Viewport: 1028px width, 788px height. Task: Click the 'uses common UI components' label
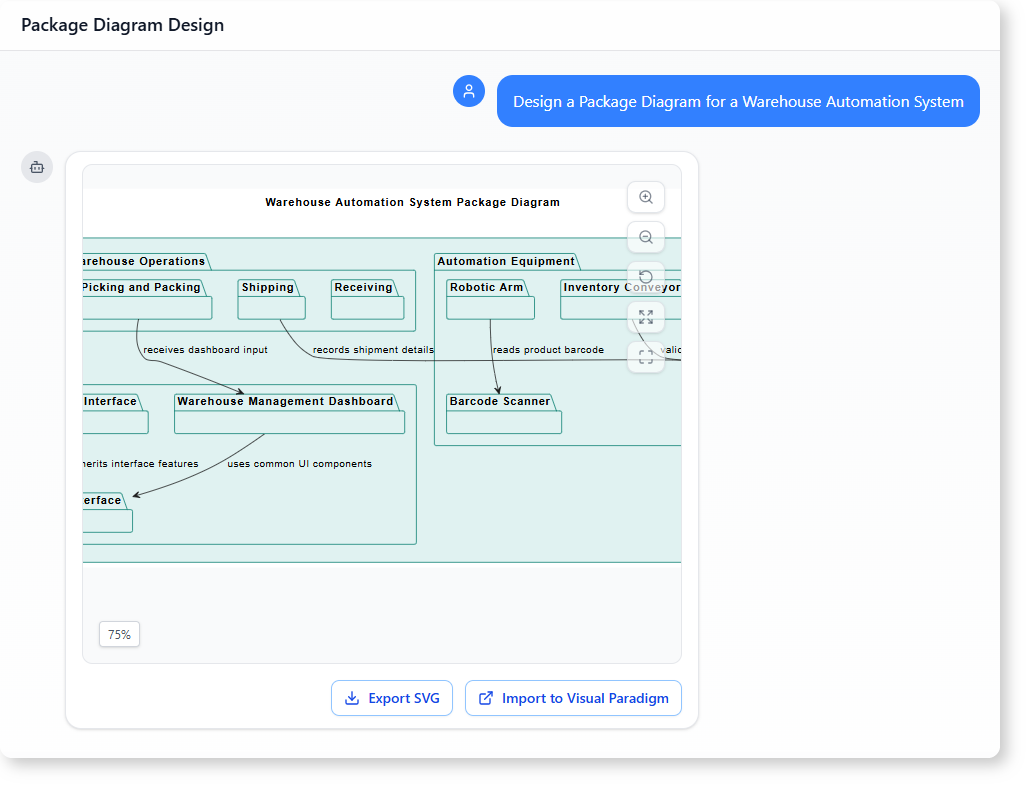point(299,464)
